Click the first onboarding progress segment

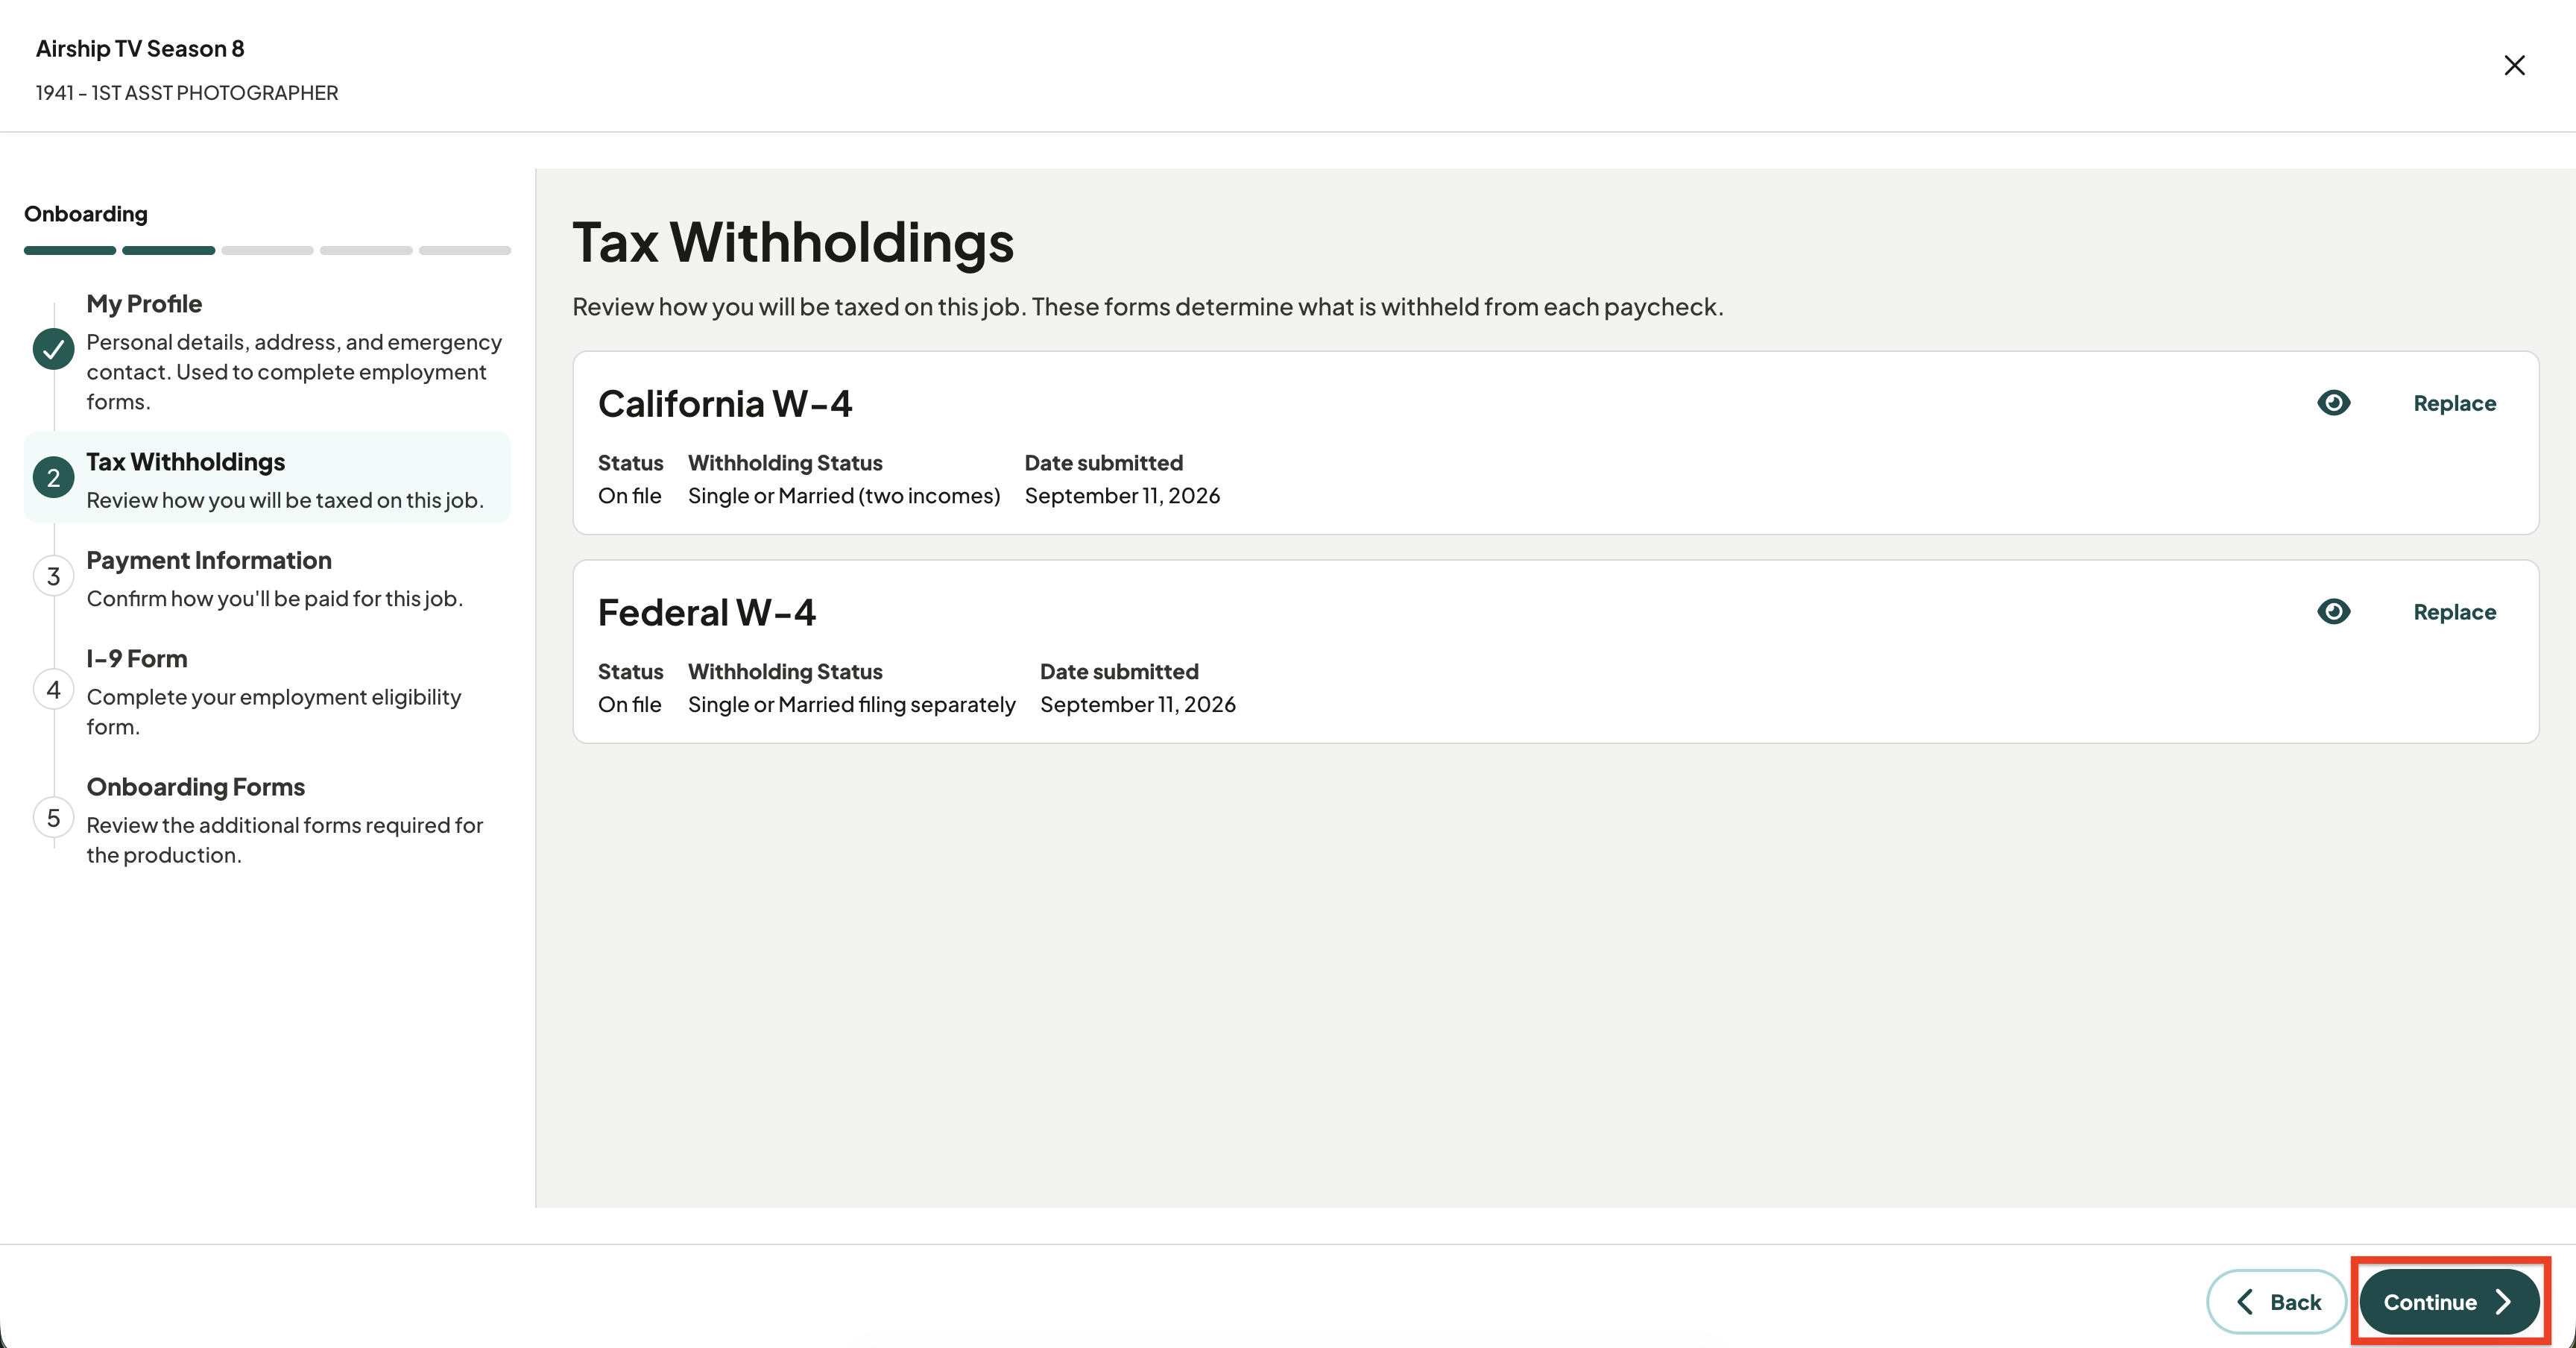click(x=70, y=250)
